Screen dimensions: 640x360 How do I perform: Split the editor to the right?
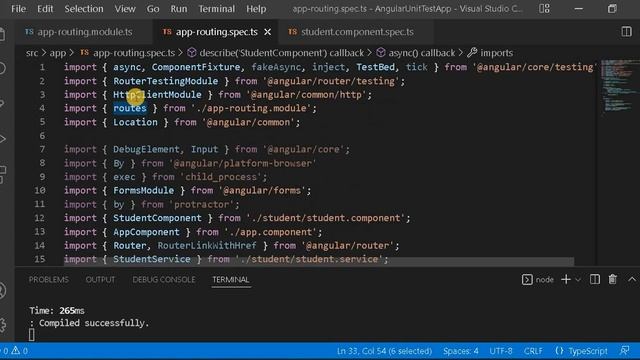click(626, 31)
